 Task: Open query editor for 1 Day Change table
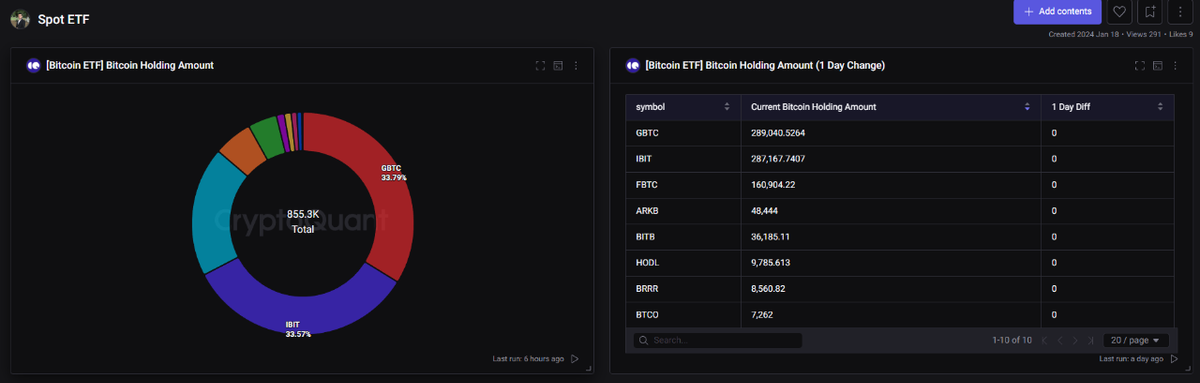point(1157,66)
